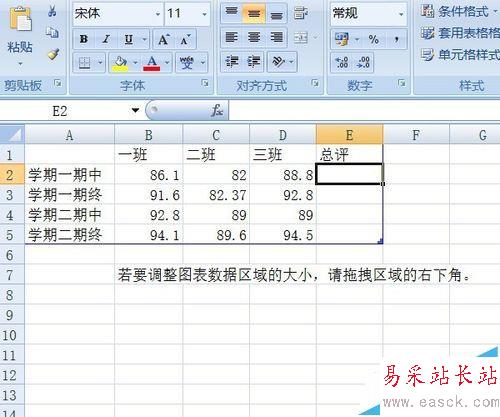This screenshot has height=417, width=500.
Task: Click the Select All corner button
Action: click(12, 134)
